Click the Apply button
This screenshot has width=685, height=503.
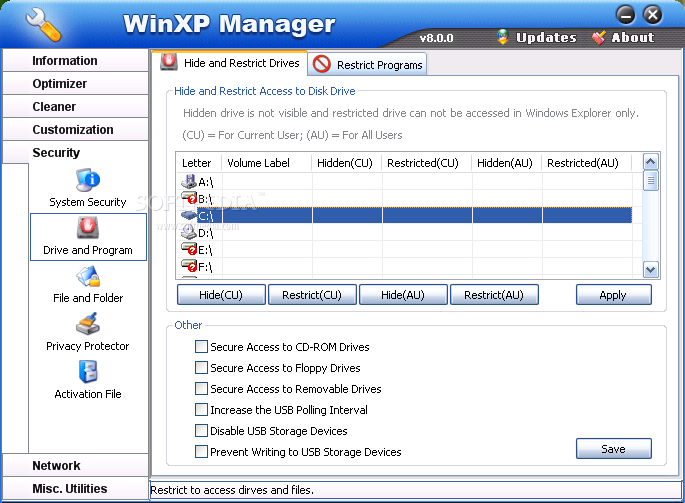click(613, 295)
